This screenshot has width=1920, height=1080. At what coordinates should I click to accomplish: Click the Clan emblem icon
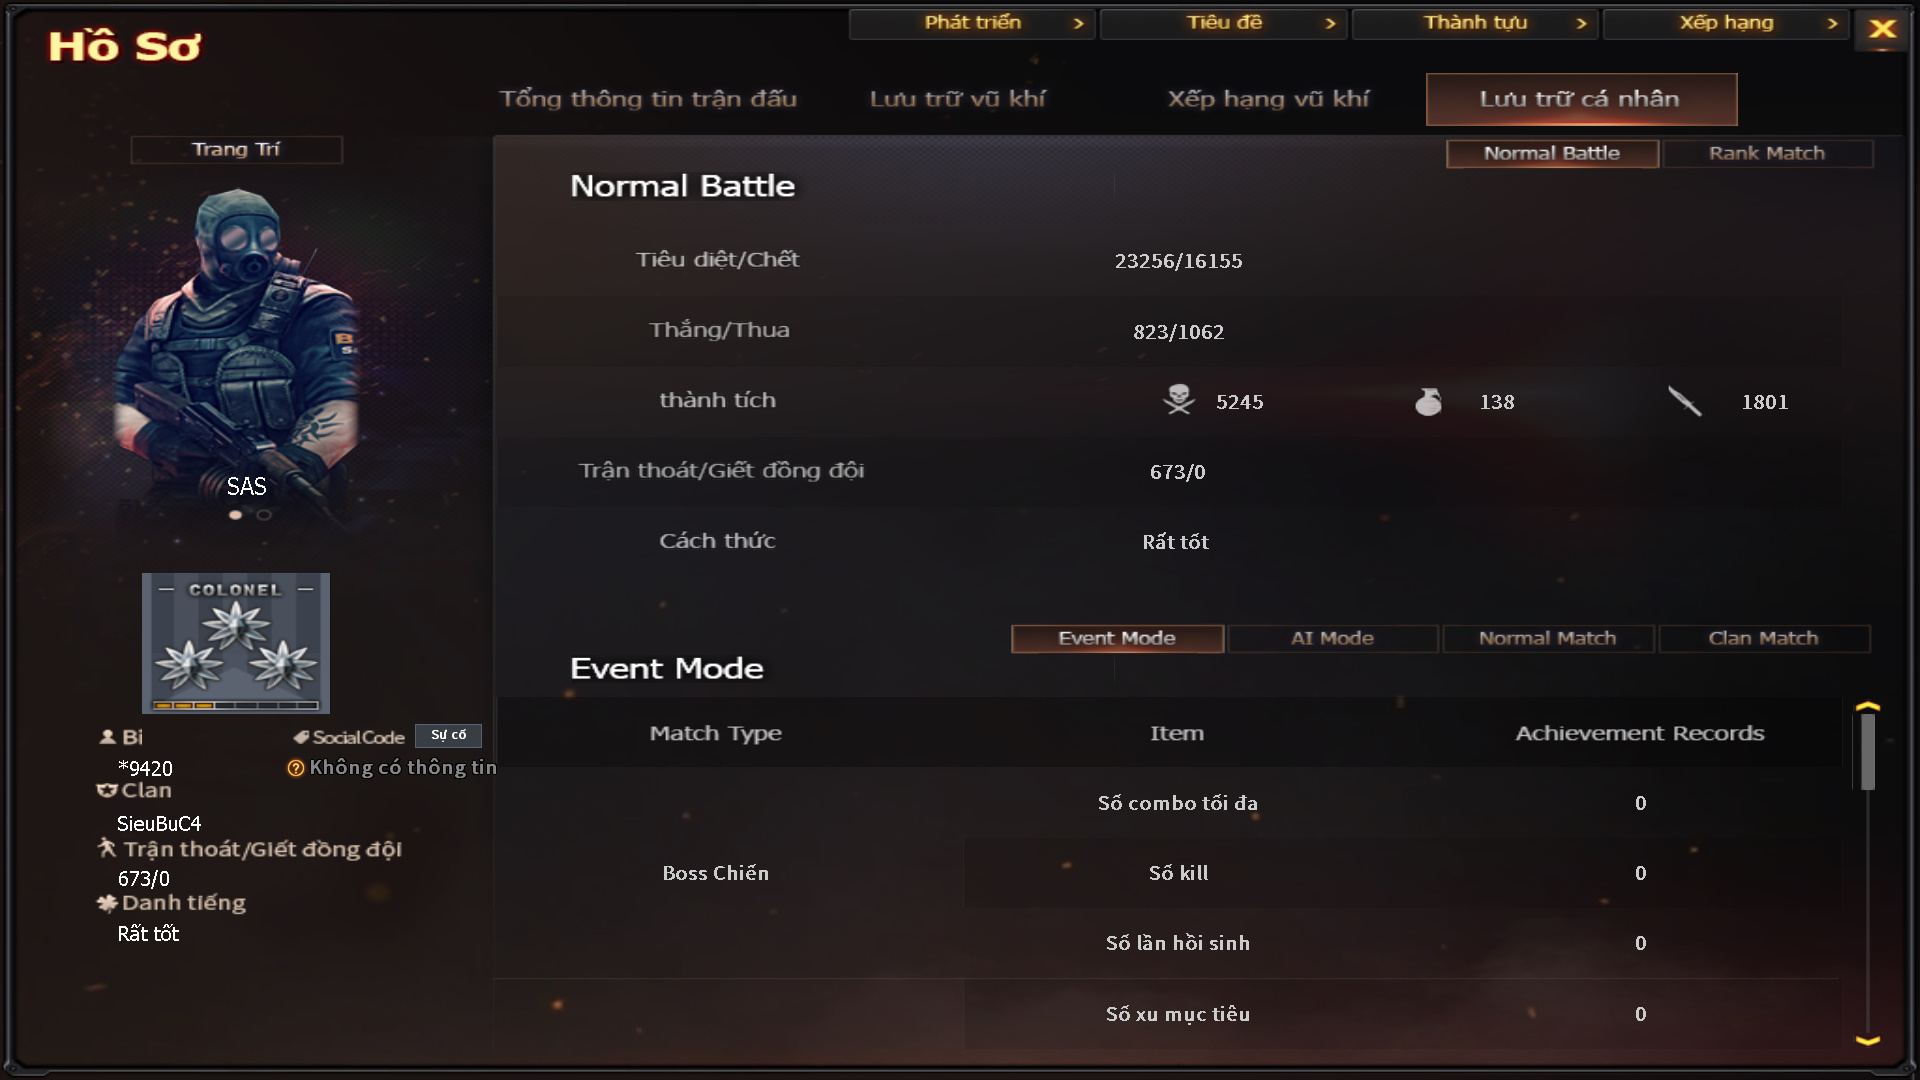(x=106, y=791)
